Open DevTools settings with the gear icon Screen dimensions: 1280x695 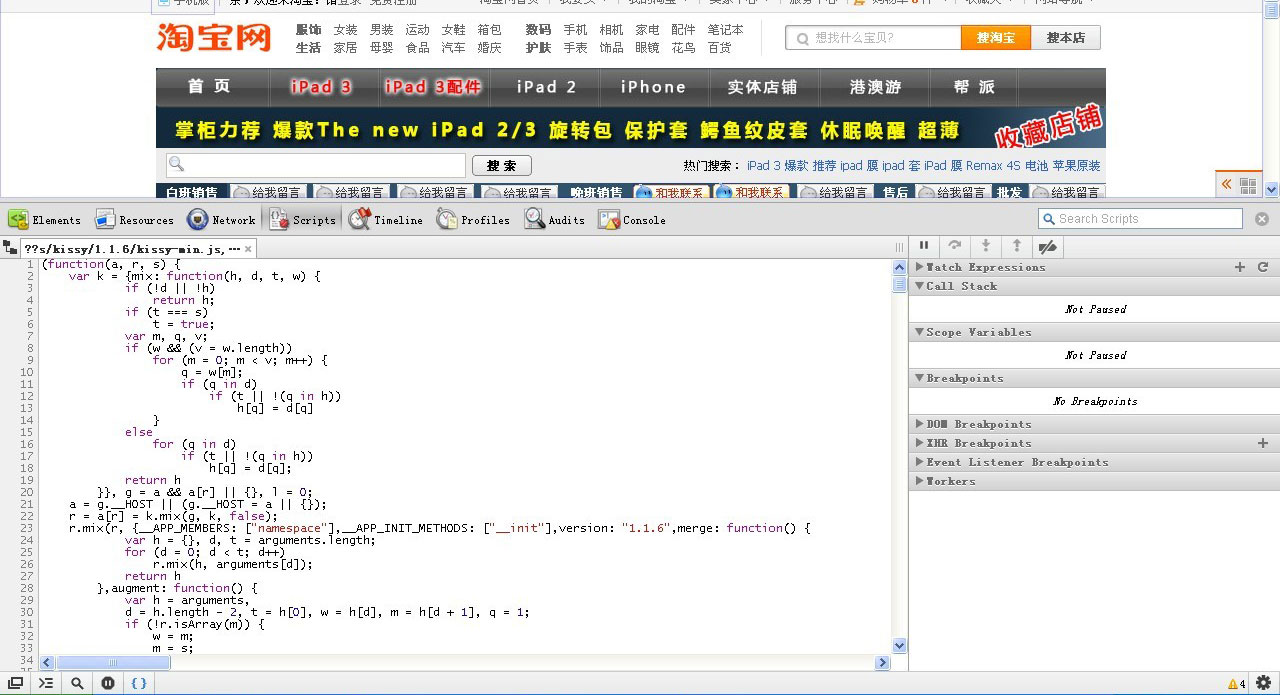1264,683
